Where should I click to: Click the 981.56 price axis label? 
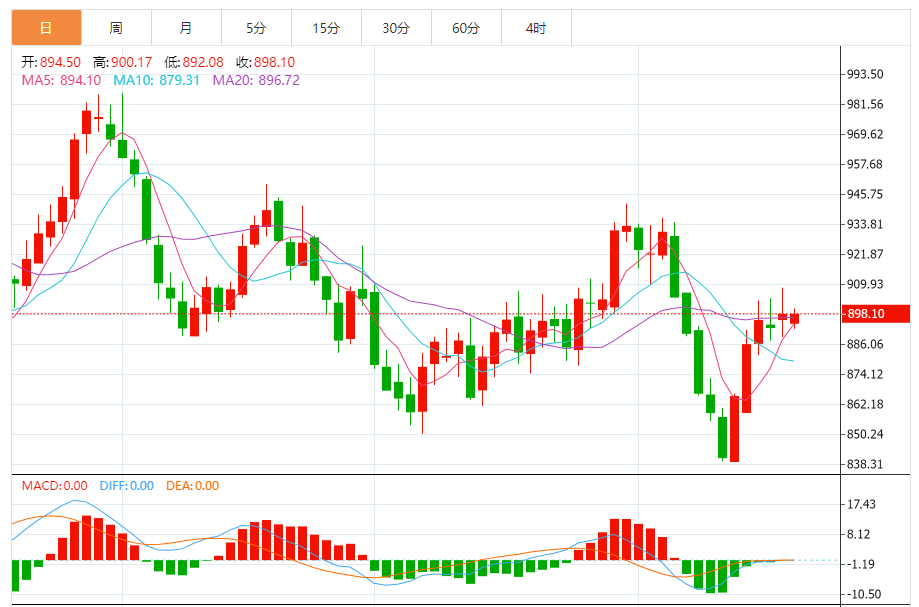[x=865, y=104]
